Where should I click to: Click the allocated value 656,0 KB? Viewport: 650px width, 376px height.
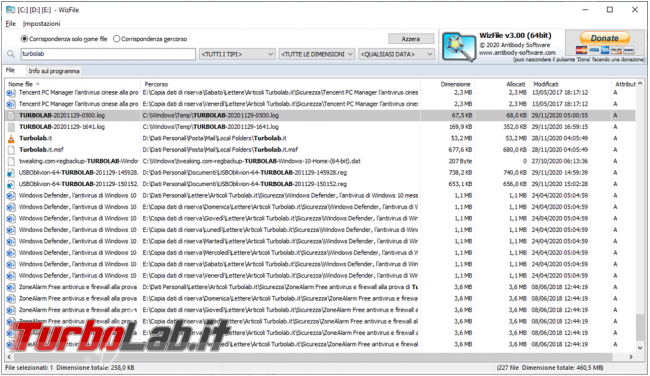(x=515, y=184)
